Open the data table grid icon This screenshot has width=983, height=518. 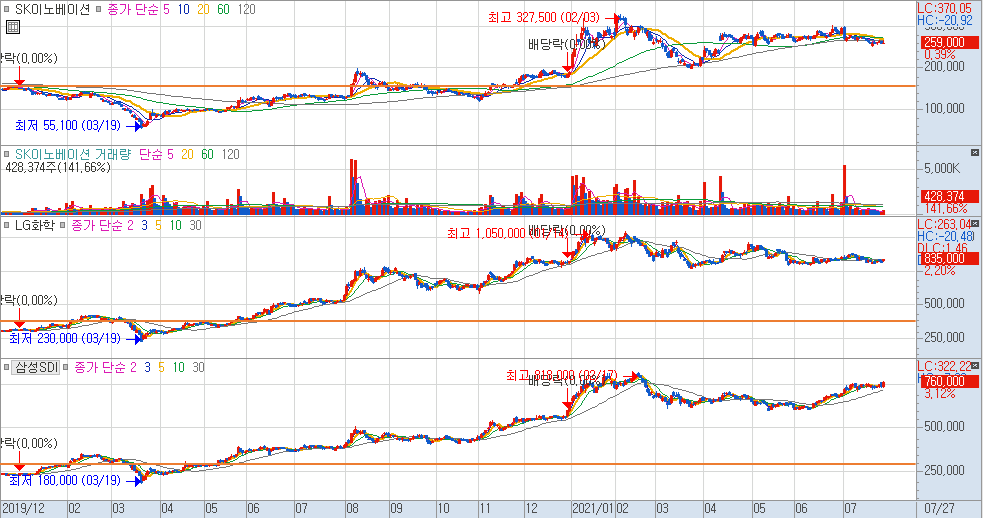point(13,27)
